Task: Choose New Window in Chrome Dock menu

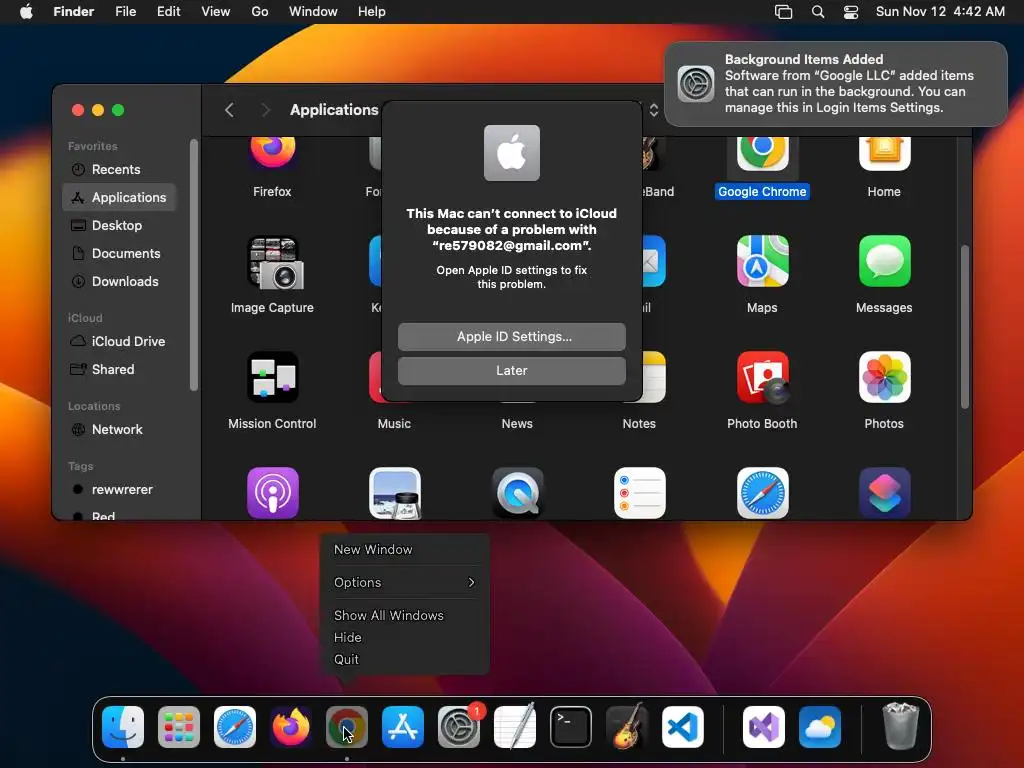Action: coord(405,549)
